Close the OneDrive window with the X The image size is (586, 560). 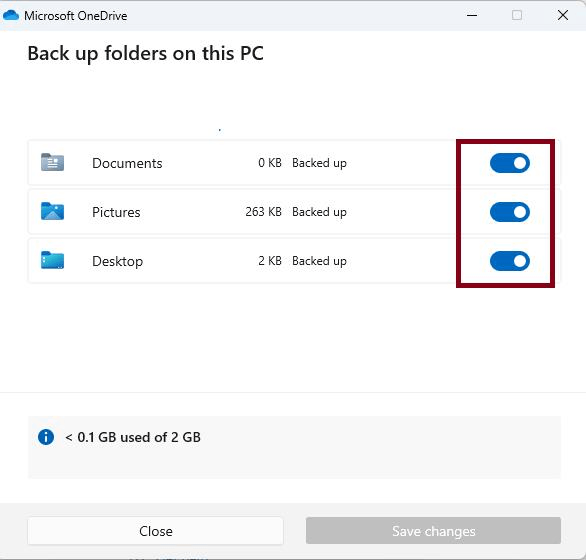(x=563, y=15)
